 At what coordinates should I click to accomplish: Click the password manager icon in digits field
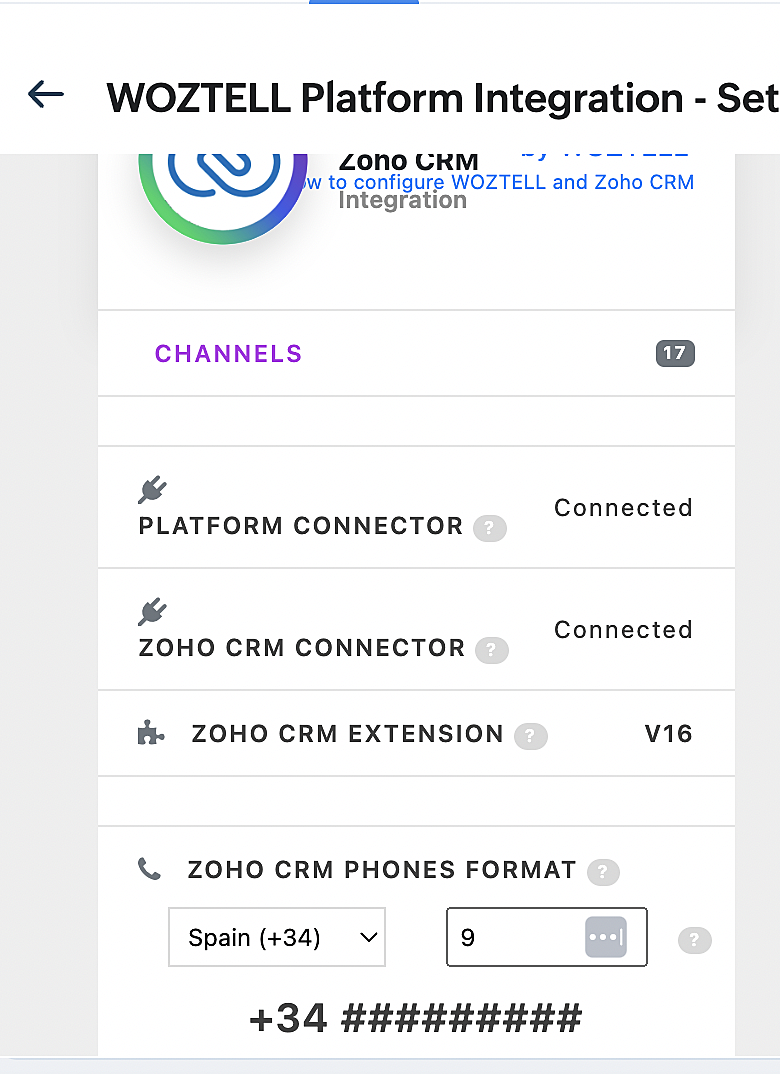click(605, 937)
